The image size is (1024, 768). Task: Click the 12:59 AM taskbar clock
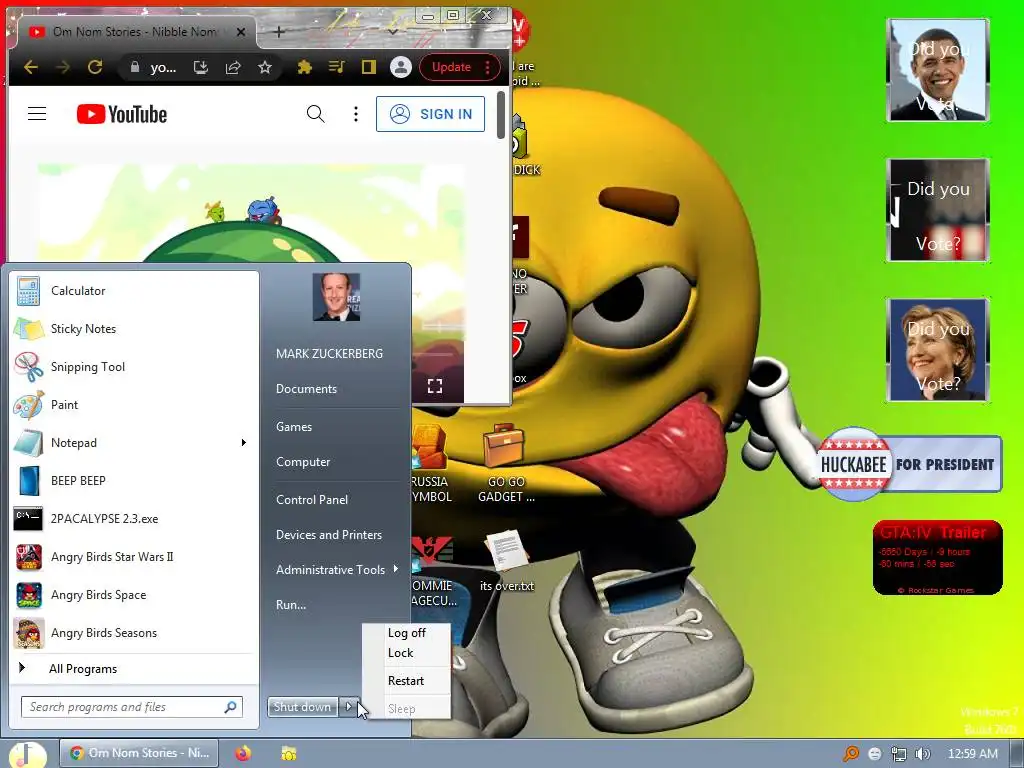(x=972, y=754)
